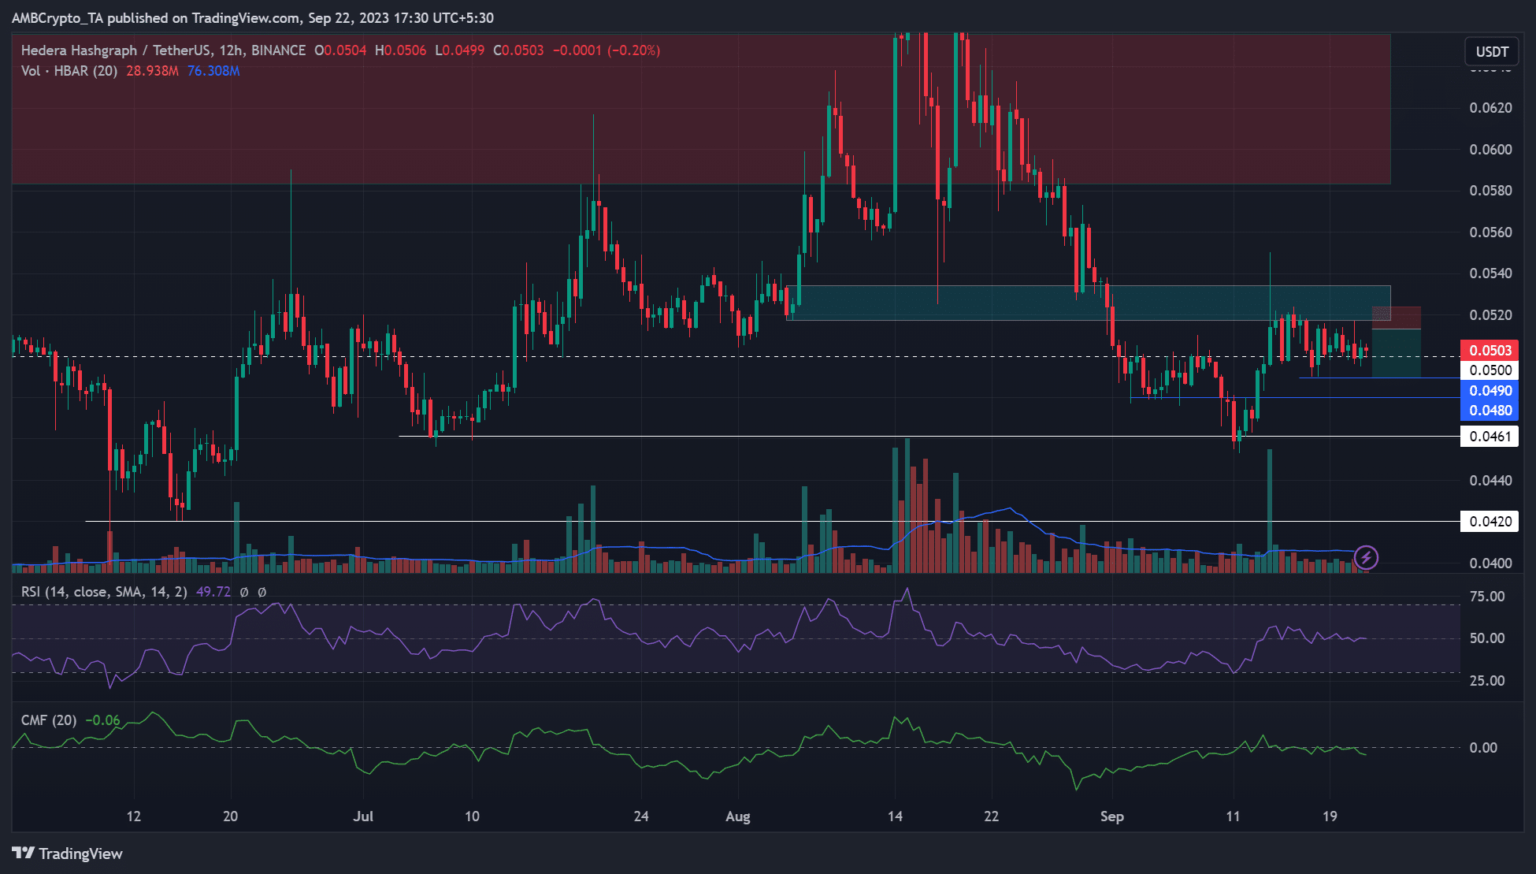Click the red 0.0503 current price label
This screenshot has height=874, width=1536.
(x=1489, y=350)
